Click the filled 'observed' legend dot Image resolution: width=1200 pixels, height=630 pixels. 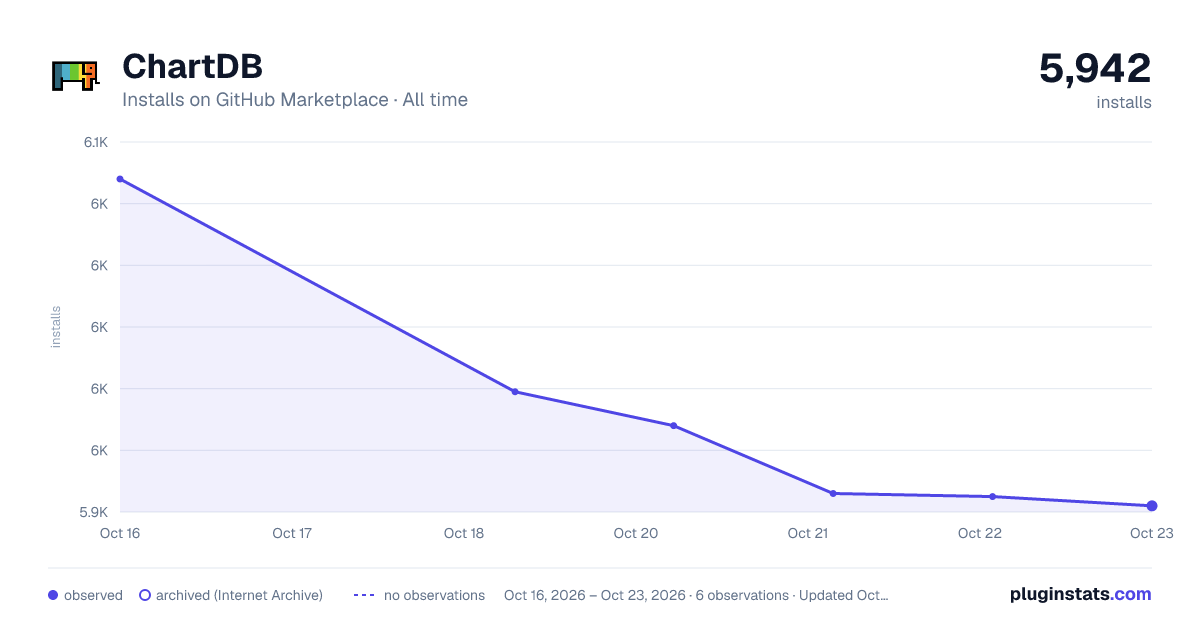click(53, 595)
